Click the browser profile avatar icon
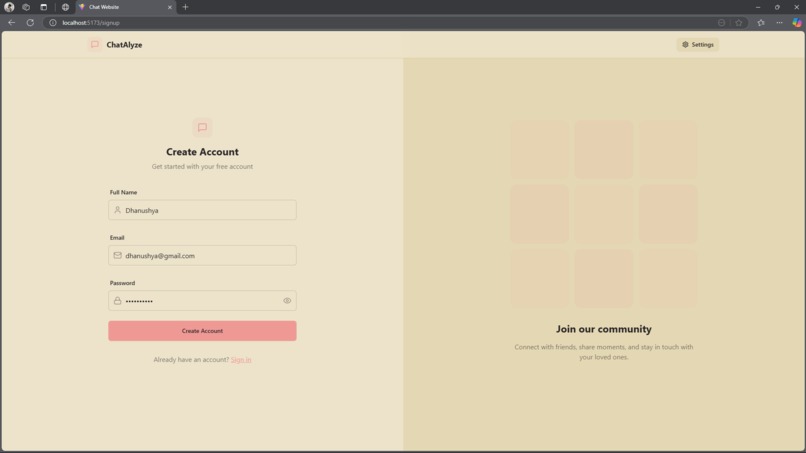The width and height of the screenshot is (806, 453). (9, 7)
